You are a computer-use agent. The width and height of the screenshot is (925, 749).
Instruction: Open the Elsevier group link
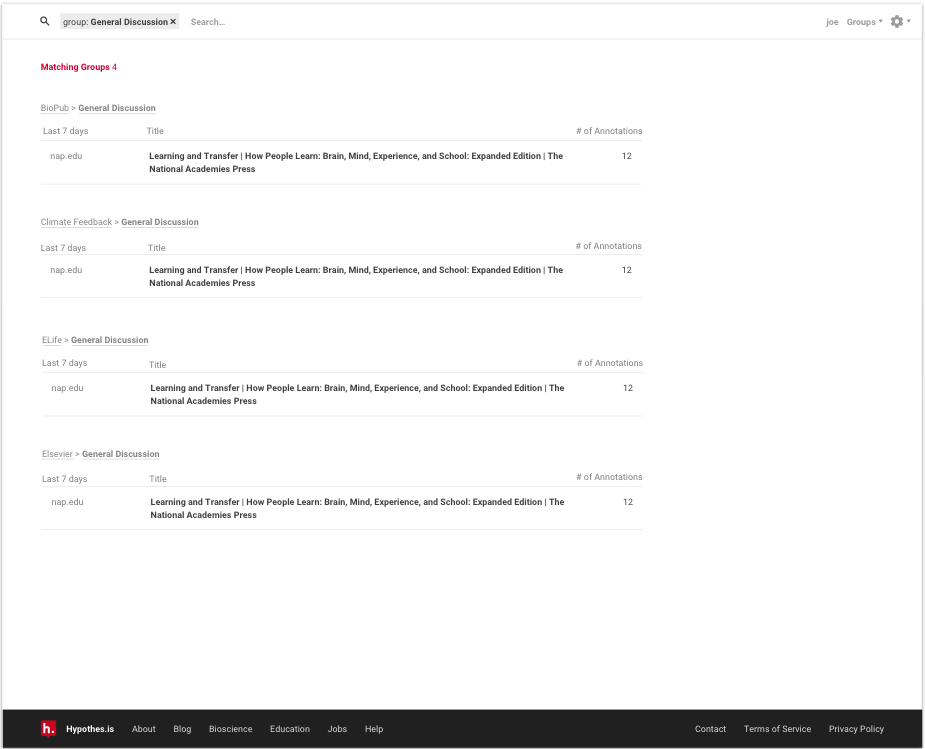pyautogui.click(x=57, y=454)
